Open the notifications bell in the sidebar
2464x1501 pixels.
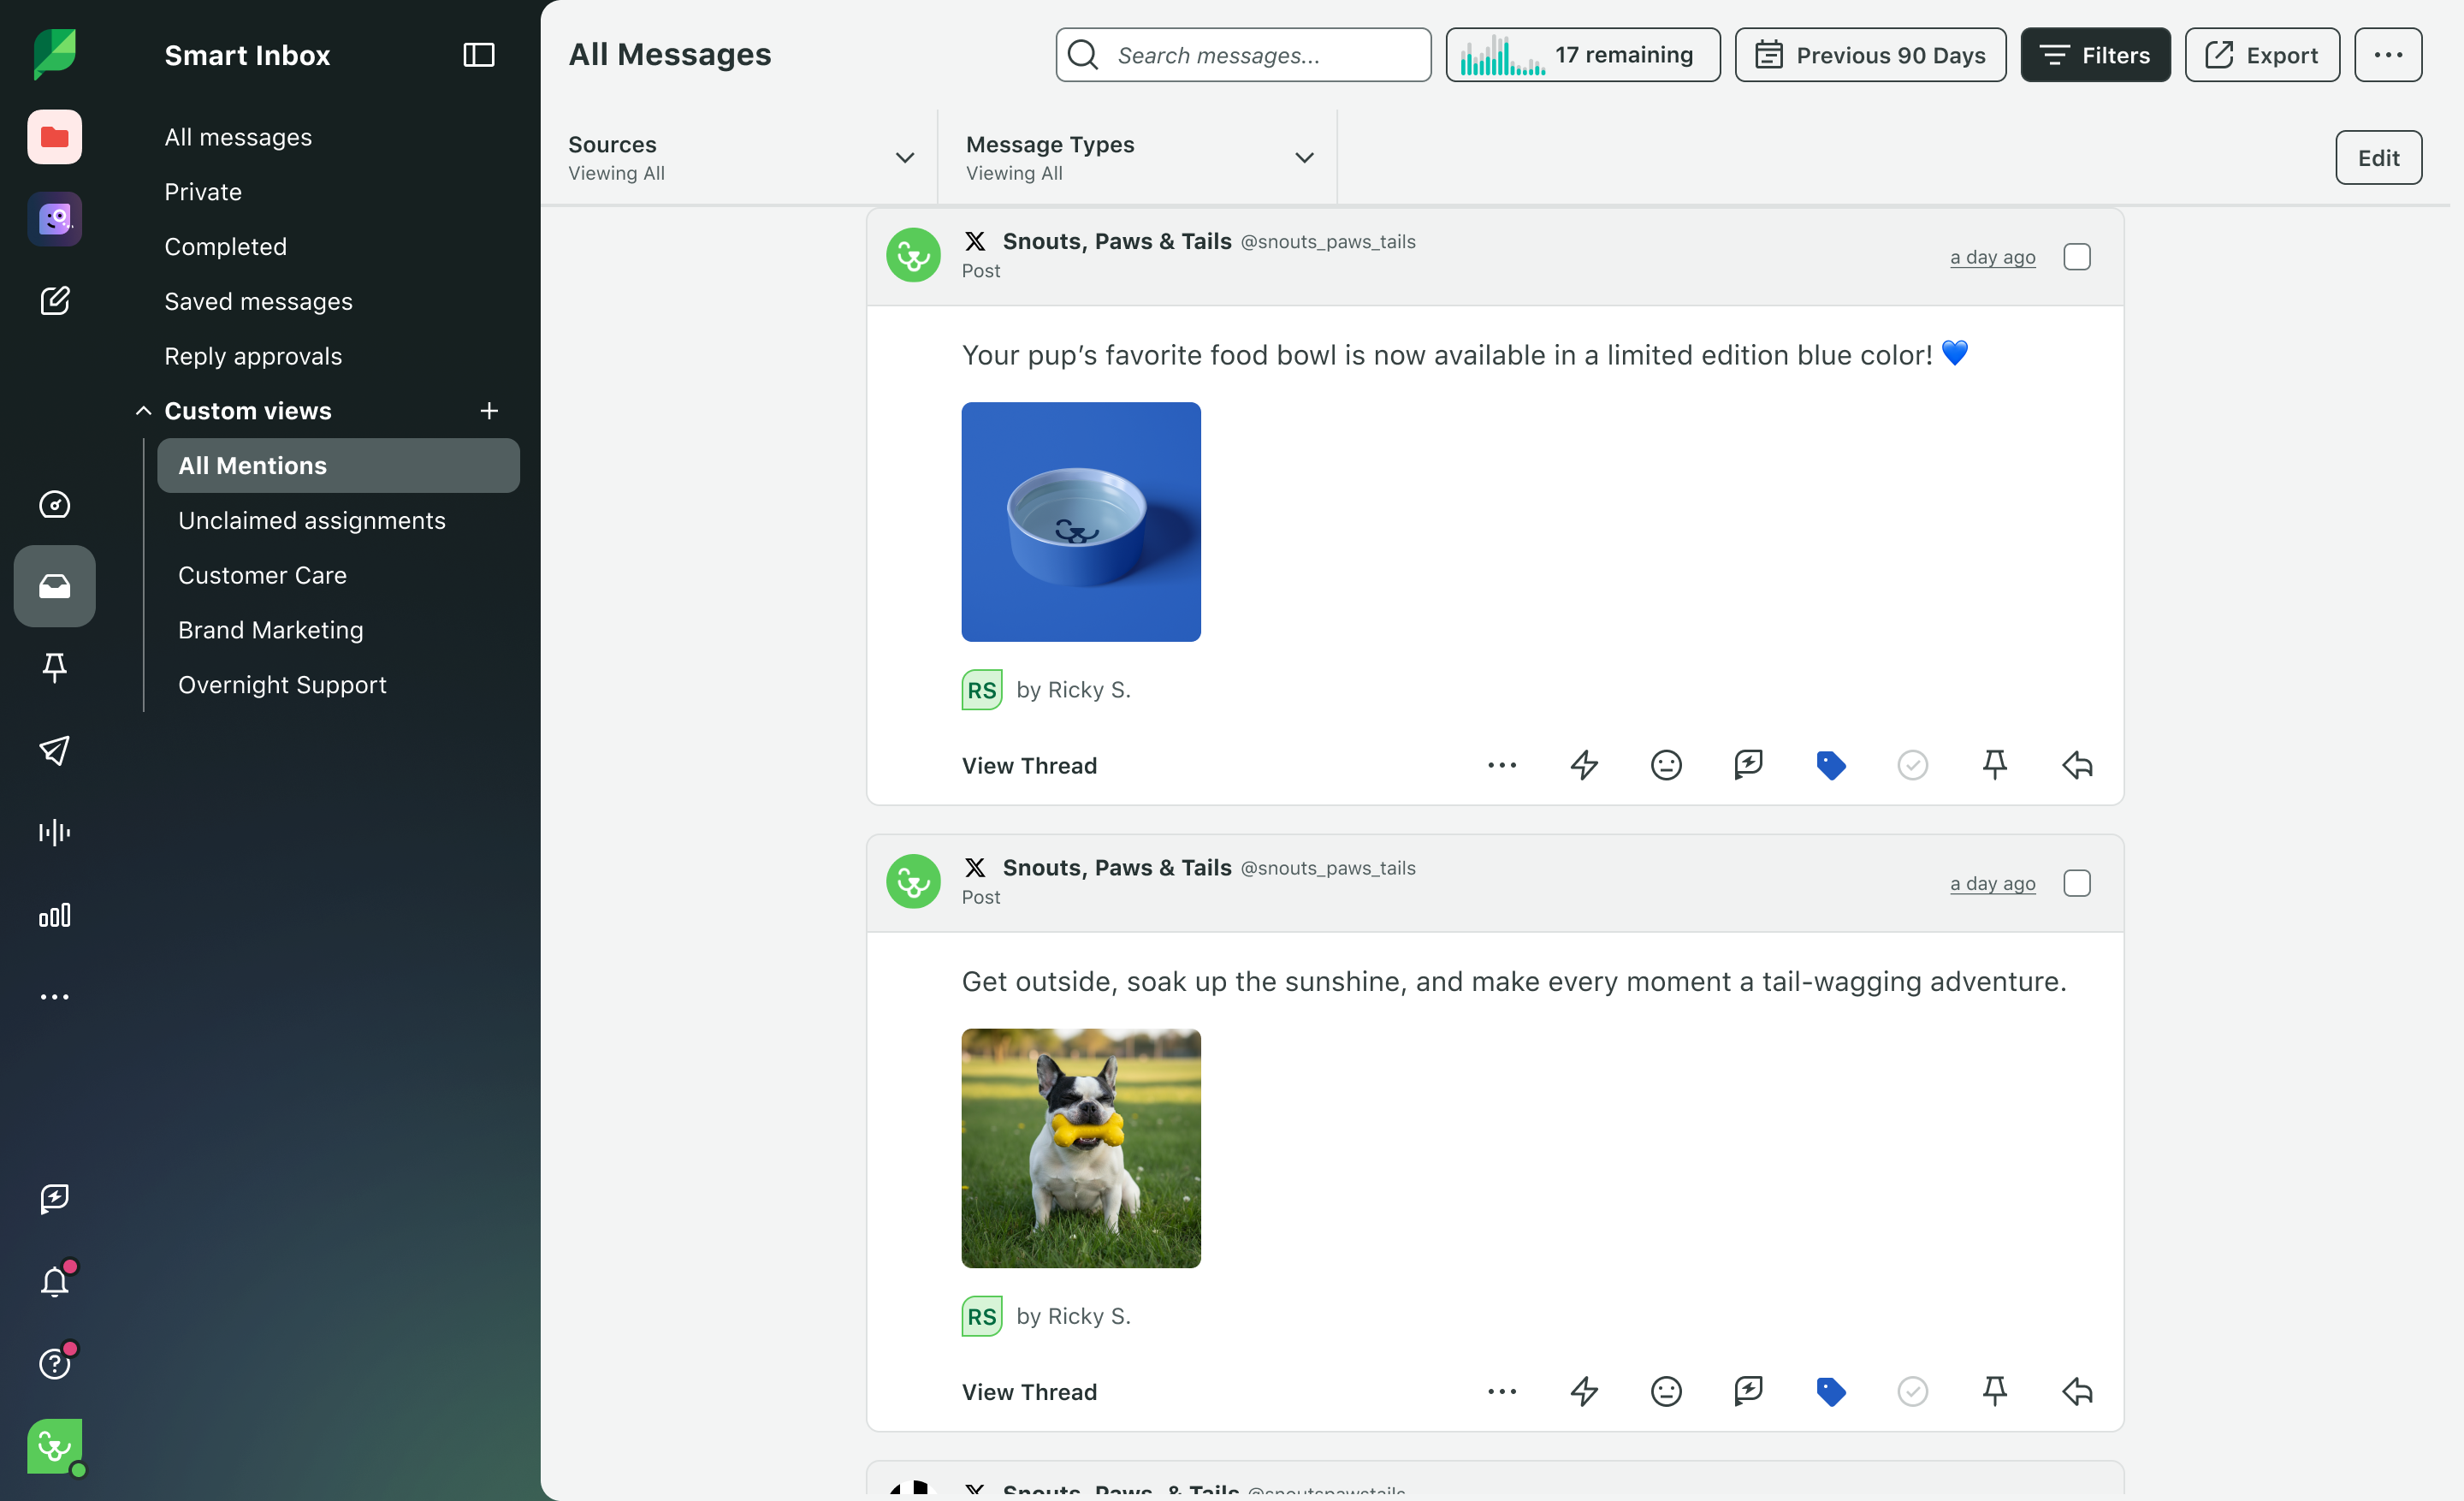(55, 1281)
